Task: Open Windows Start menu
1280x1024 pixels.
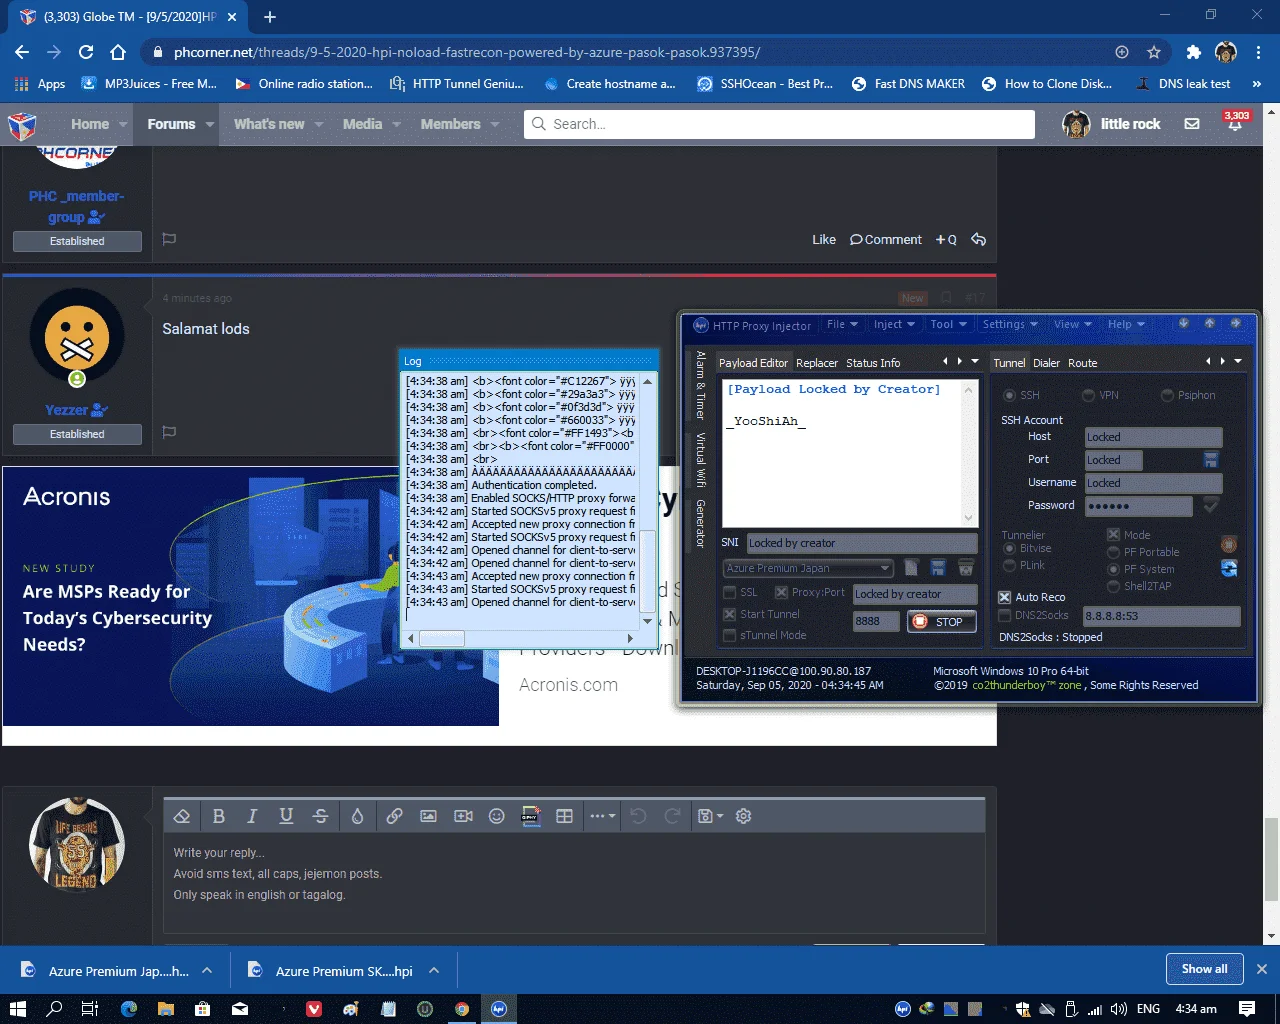Action: pyautogui.click(x=17, y=1009)
